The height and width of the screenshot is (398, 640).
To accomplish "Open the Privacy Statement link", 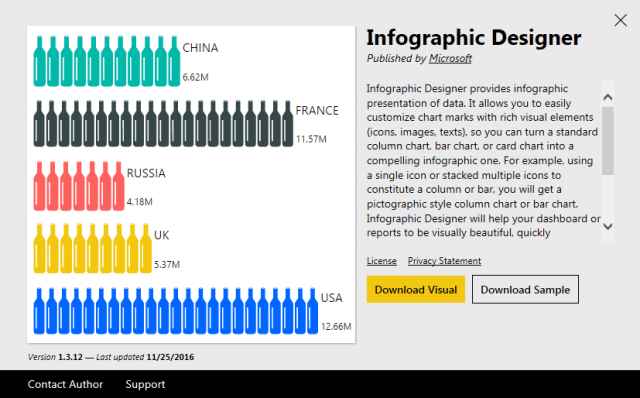I will click(x=444, y=261).
